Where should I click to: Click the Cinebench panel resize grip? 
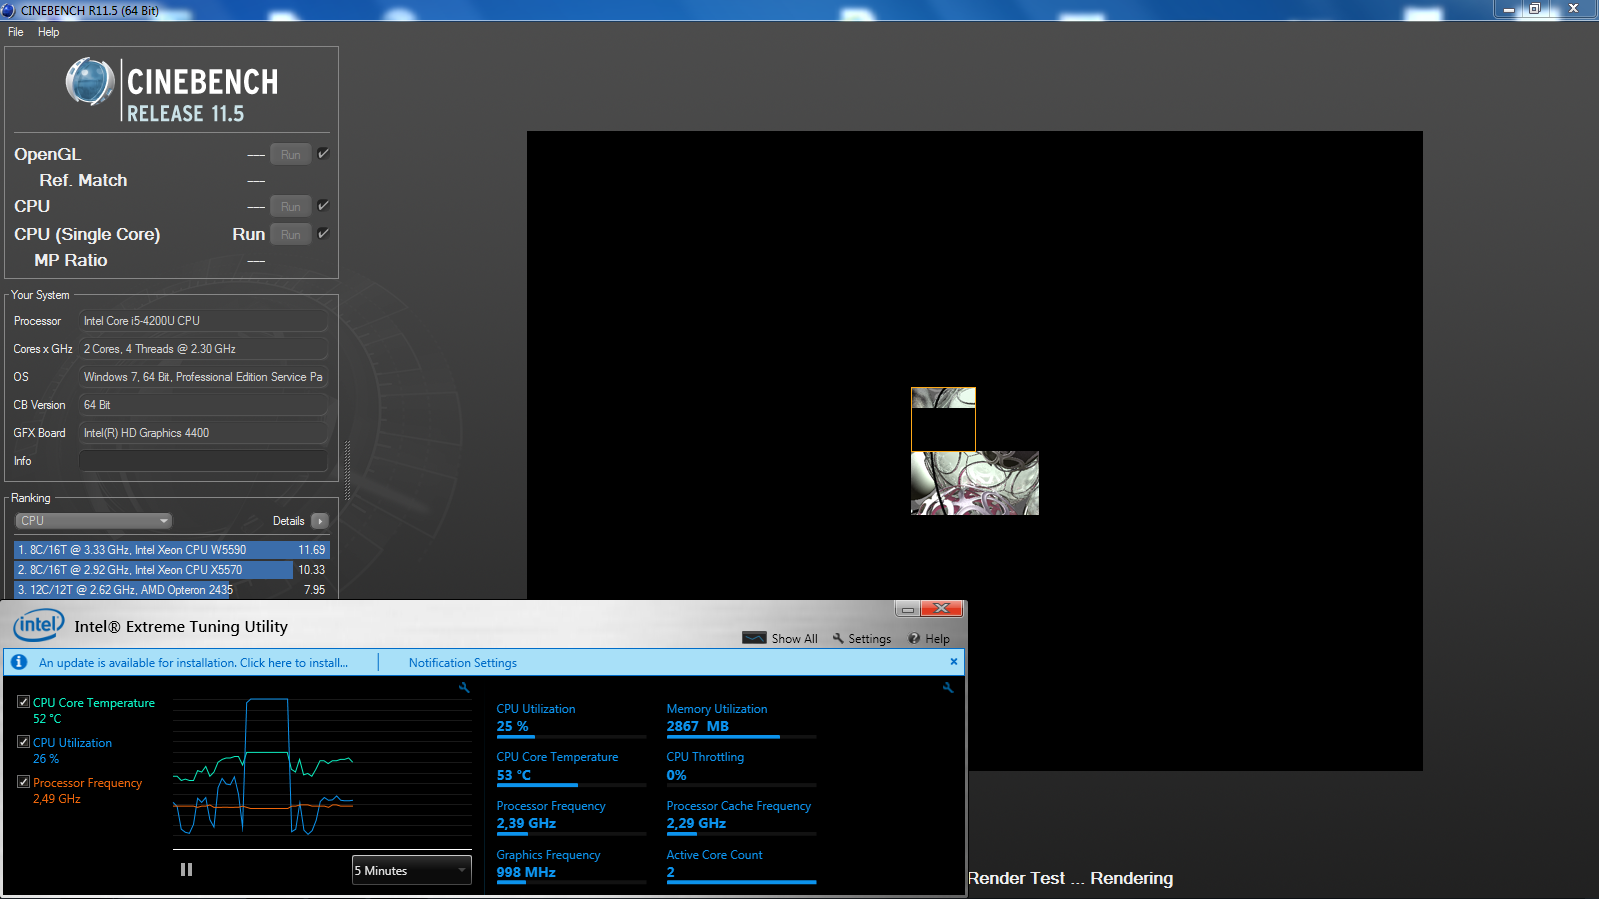tap(347, 470)
